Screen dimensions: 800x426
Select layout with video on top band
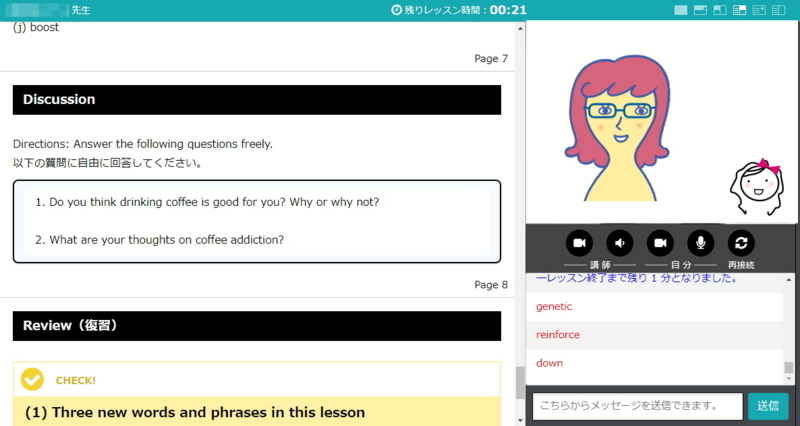coord(700,10)
